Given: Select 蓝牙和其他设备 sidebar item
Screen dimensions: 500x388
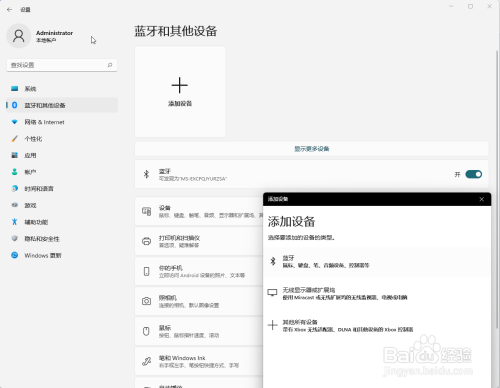Looking at the screenshot, I should [62, 105].
